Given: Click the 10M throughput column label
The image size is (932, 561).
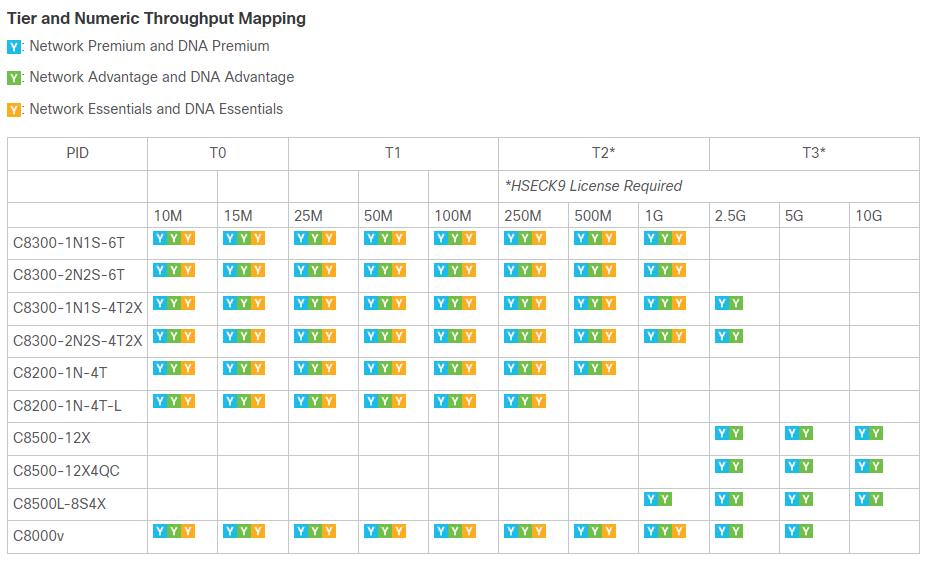Looking at the screenshot, I should (x=168, y=216).
